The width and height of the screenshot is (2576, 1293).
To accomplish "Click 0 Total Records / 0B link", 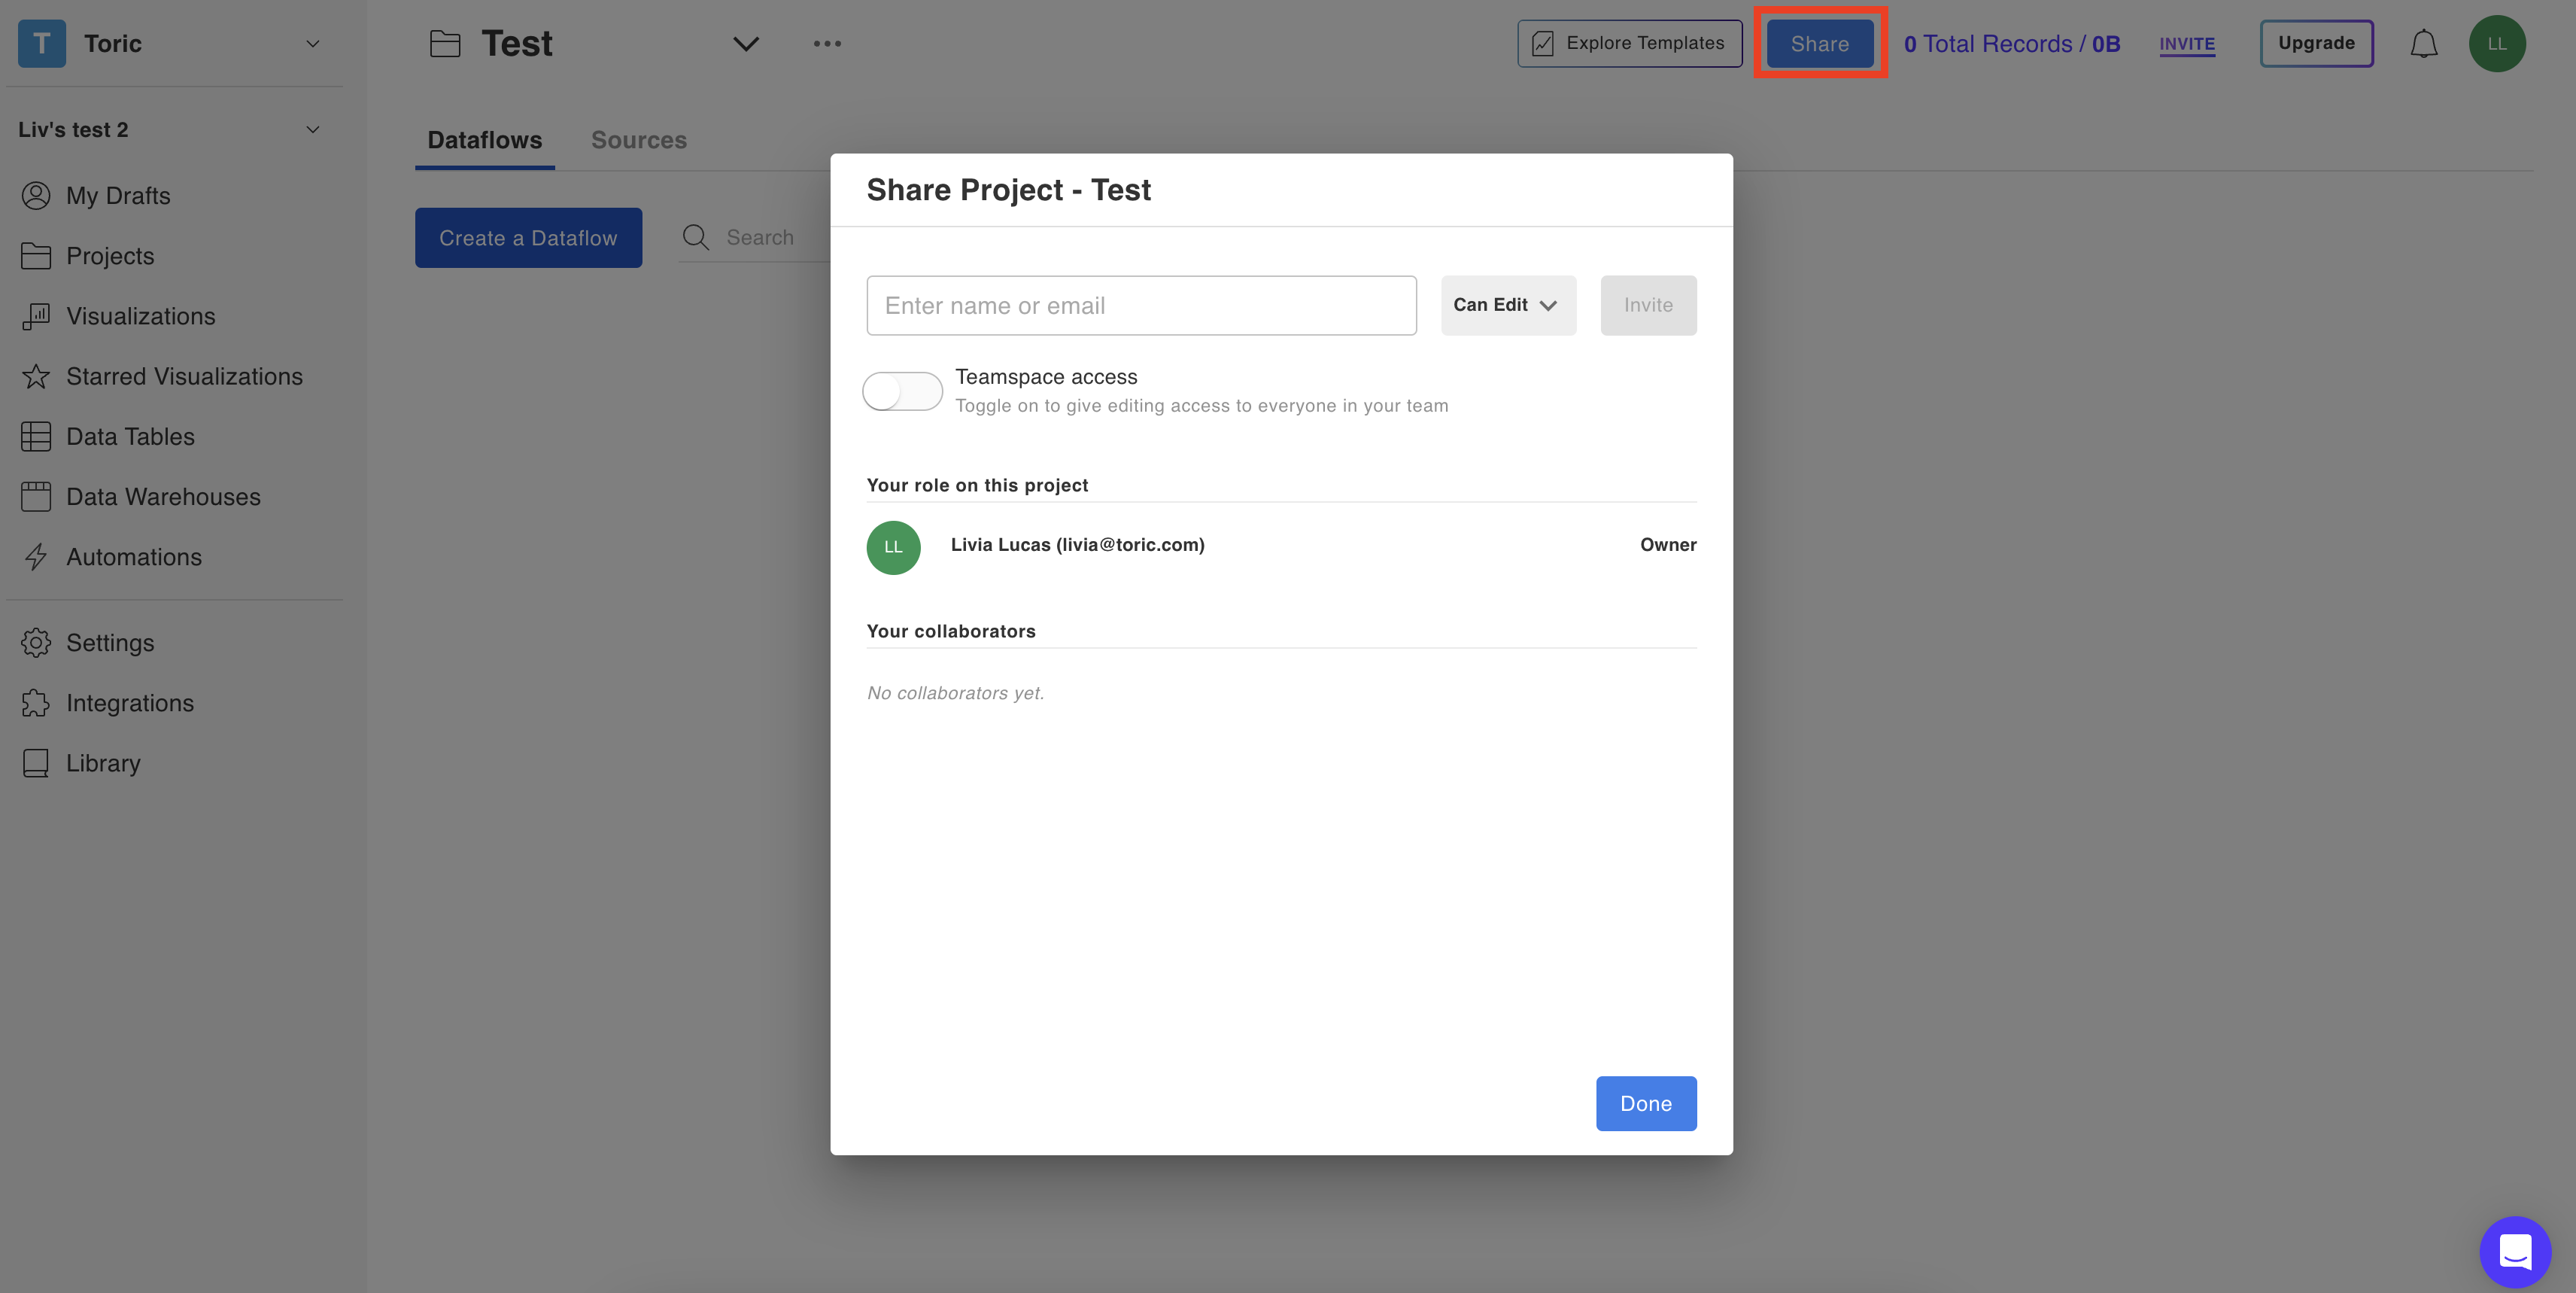I will (x=2011, y=44).
